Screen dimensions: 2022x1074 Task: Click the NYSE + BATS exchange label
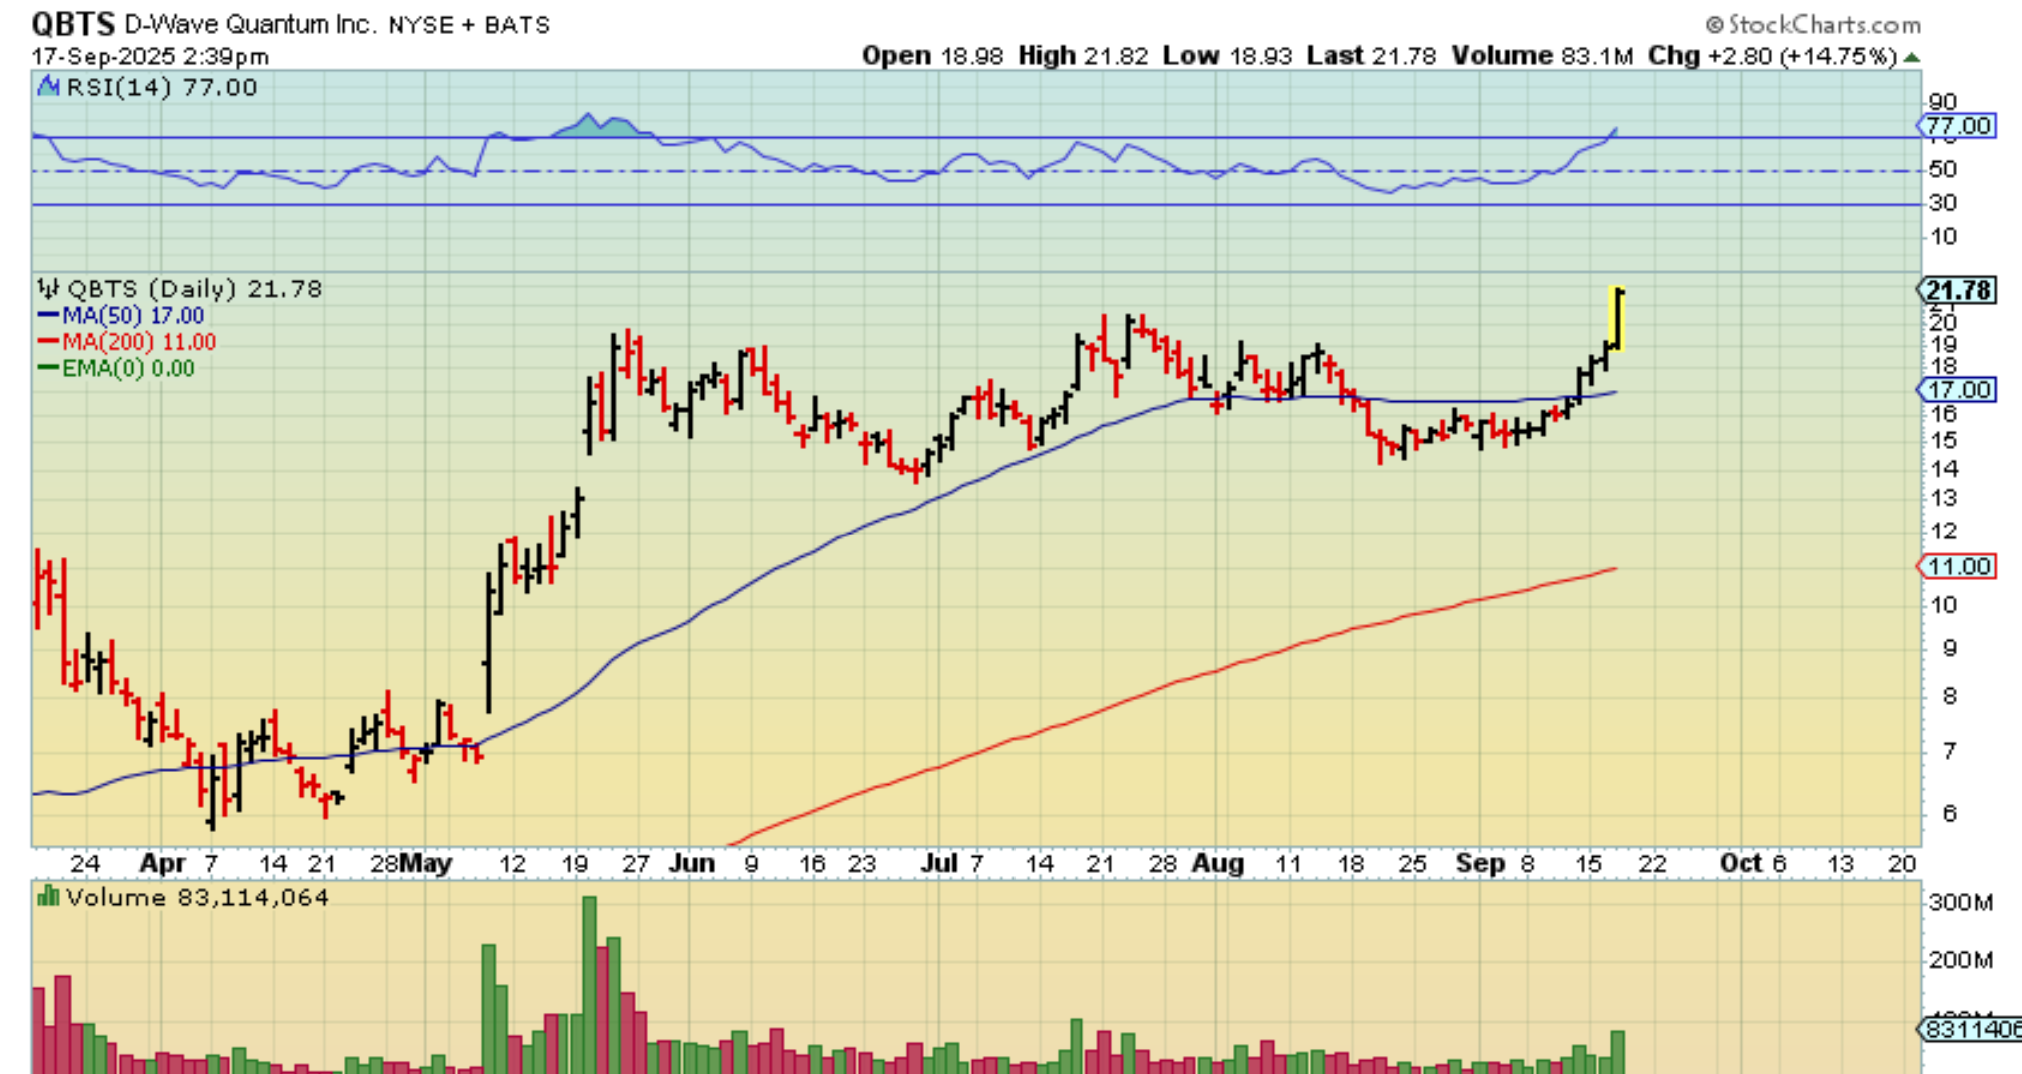tap(469, 25)
